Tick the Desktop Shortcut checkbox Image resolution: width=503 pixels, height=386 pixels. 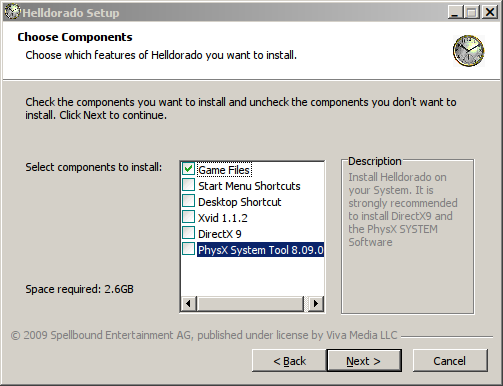188,201
